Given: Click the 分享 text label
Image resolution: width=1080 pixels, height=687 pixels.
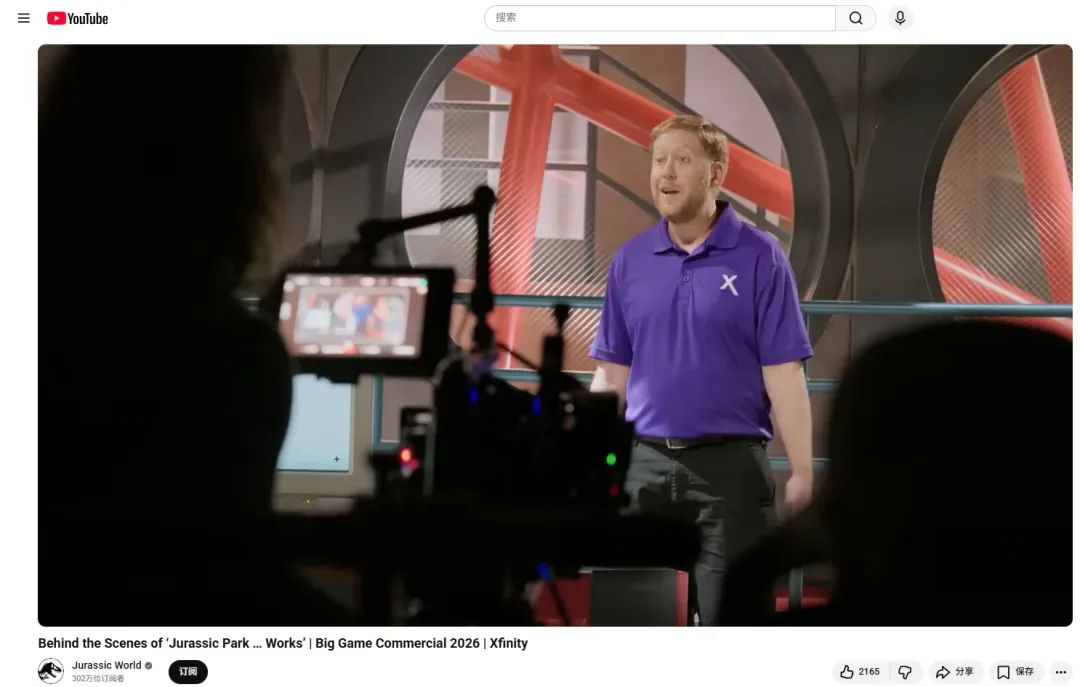Looking at the screenshot, I should [964, 672].
